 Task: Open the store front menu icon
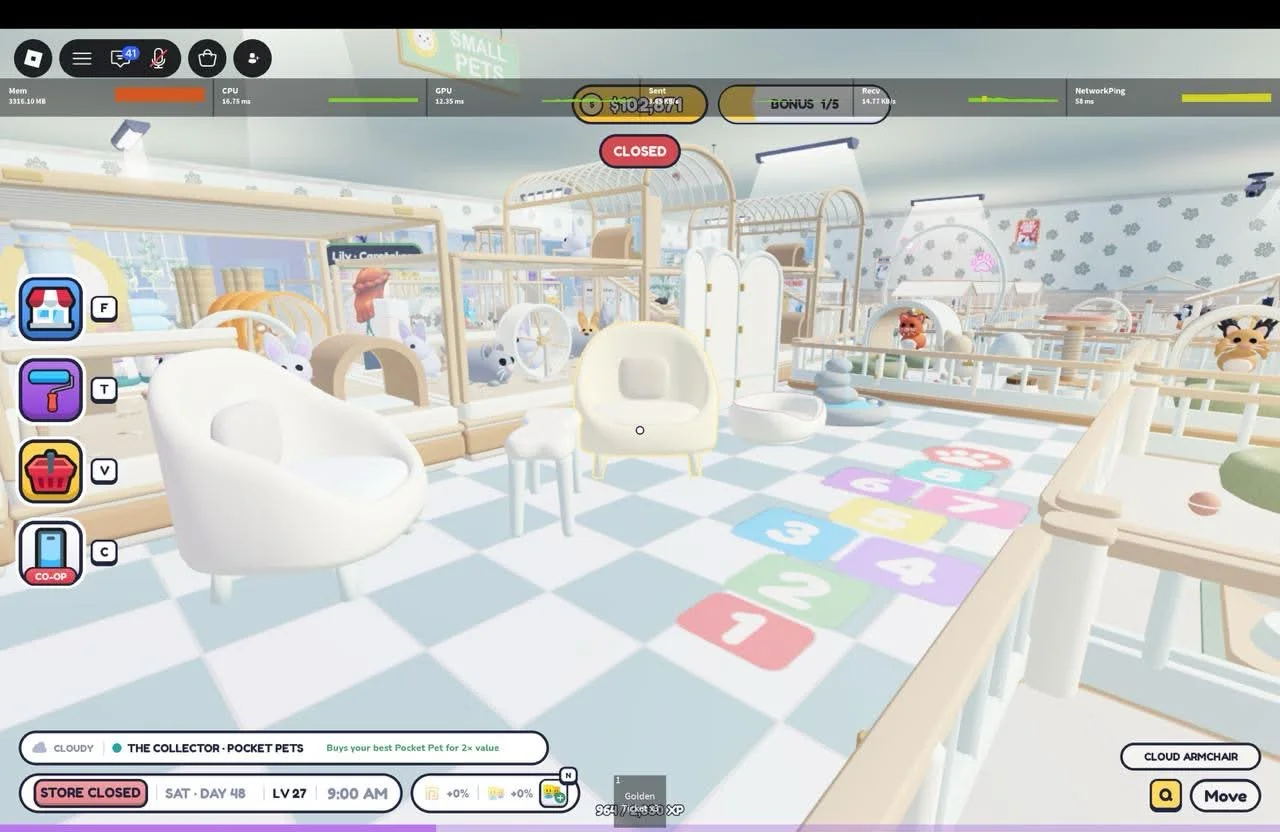click(x=51, y=309)
